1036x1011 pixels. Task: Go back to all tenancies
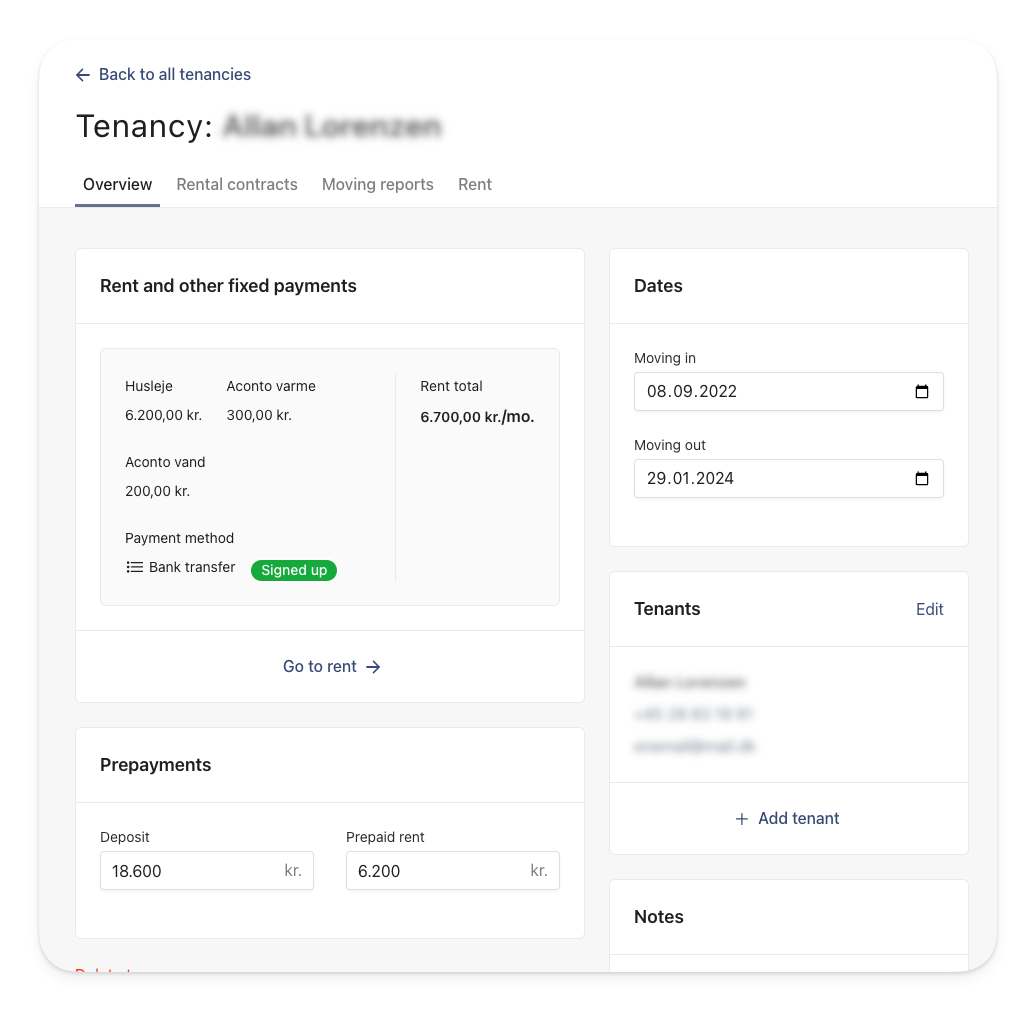click(163, 75)
